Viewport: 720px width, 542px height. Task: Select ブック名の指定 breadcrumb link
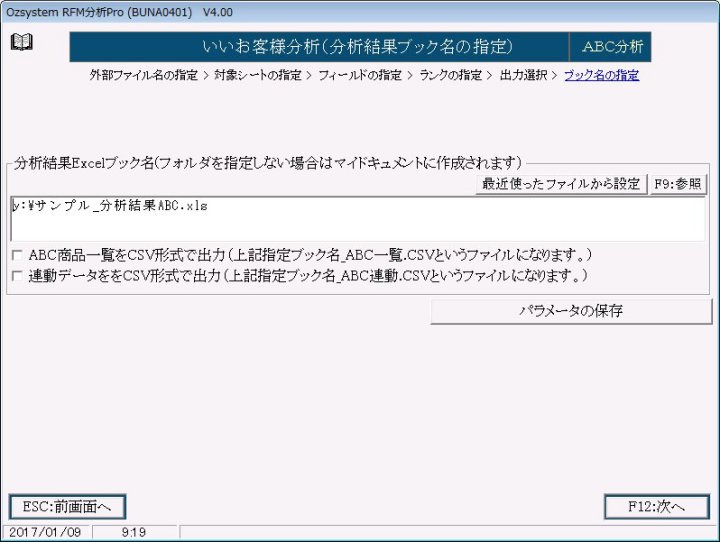[x=602, y=75]
